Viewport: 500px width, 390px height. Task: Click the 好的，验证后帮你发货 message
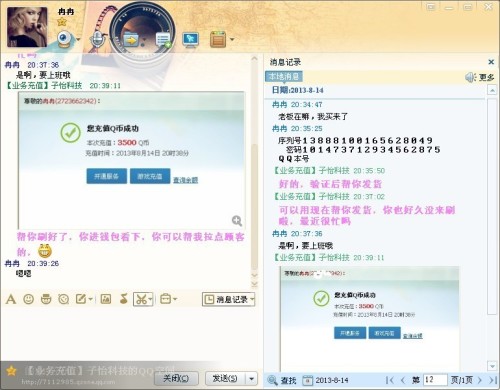click(x=330, y=184)
